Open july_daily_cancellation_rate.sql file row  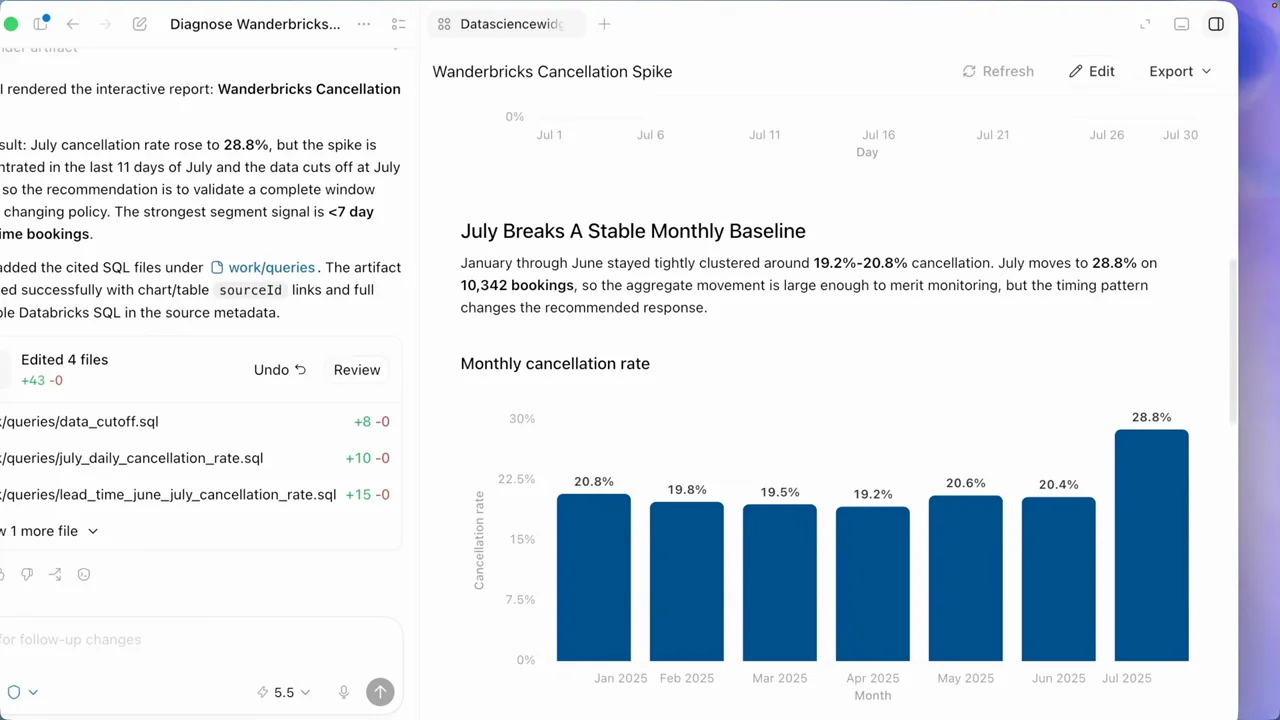coord(196,458)
